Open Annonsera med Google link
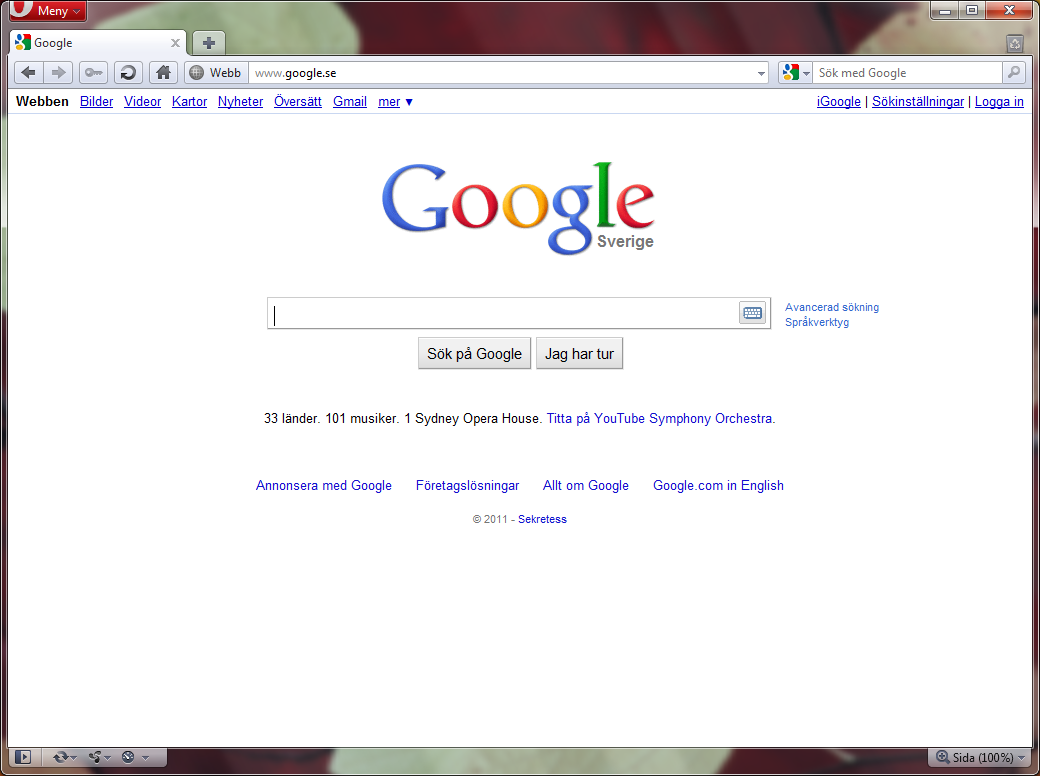The image size is (1040, 776). 324,485
